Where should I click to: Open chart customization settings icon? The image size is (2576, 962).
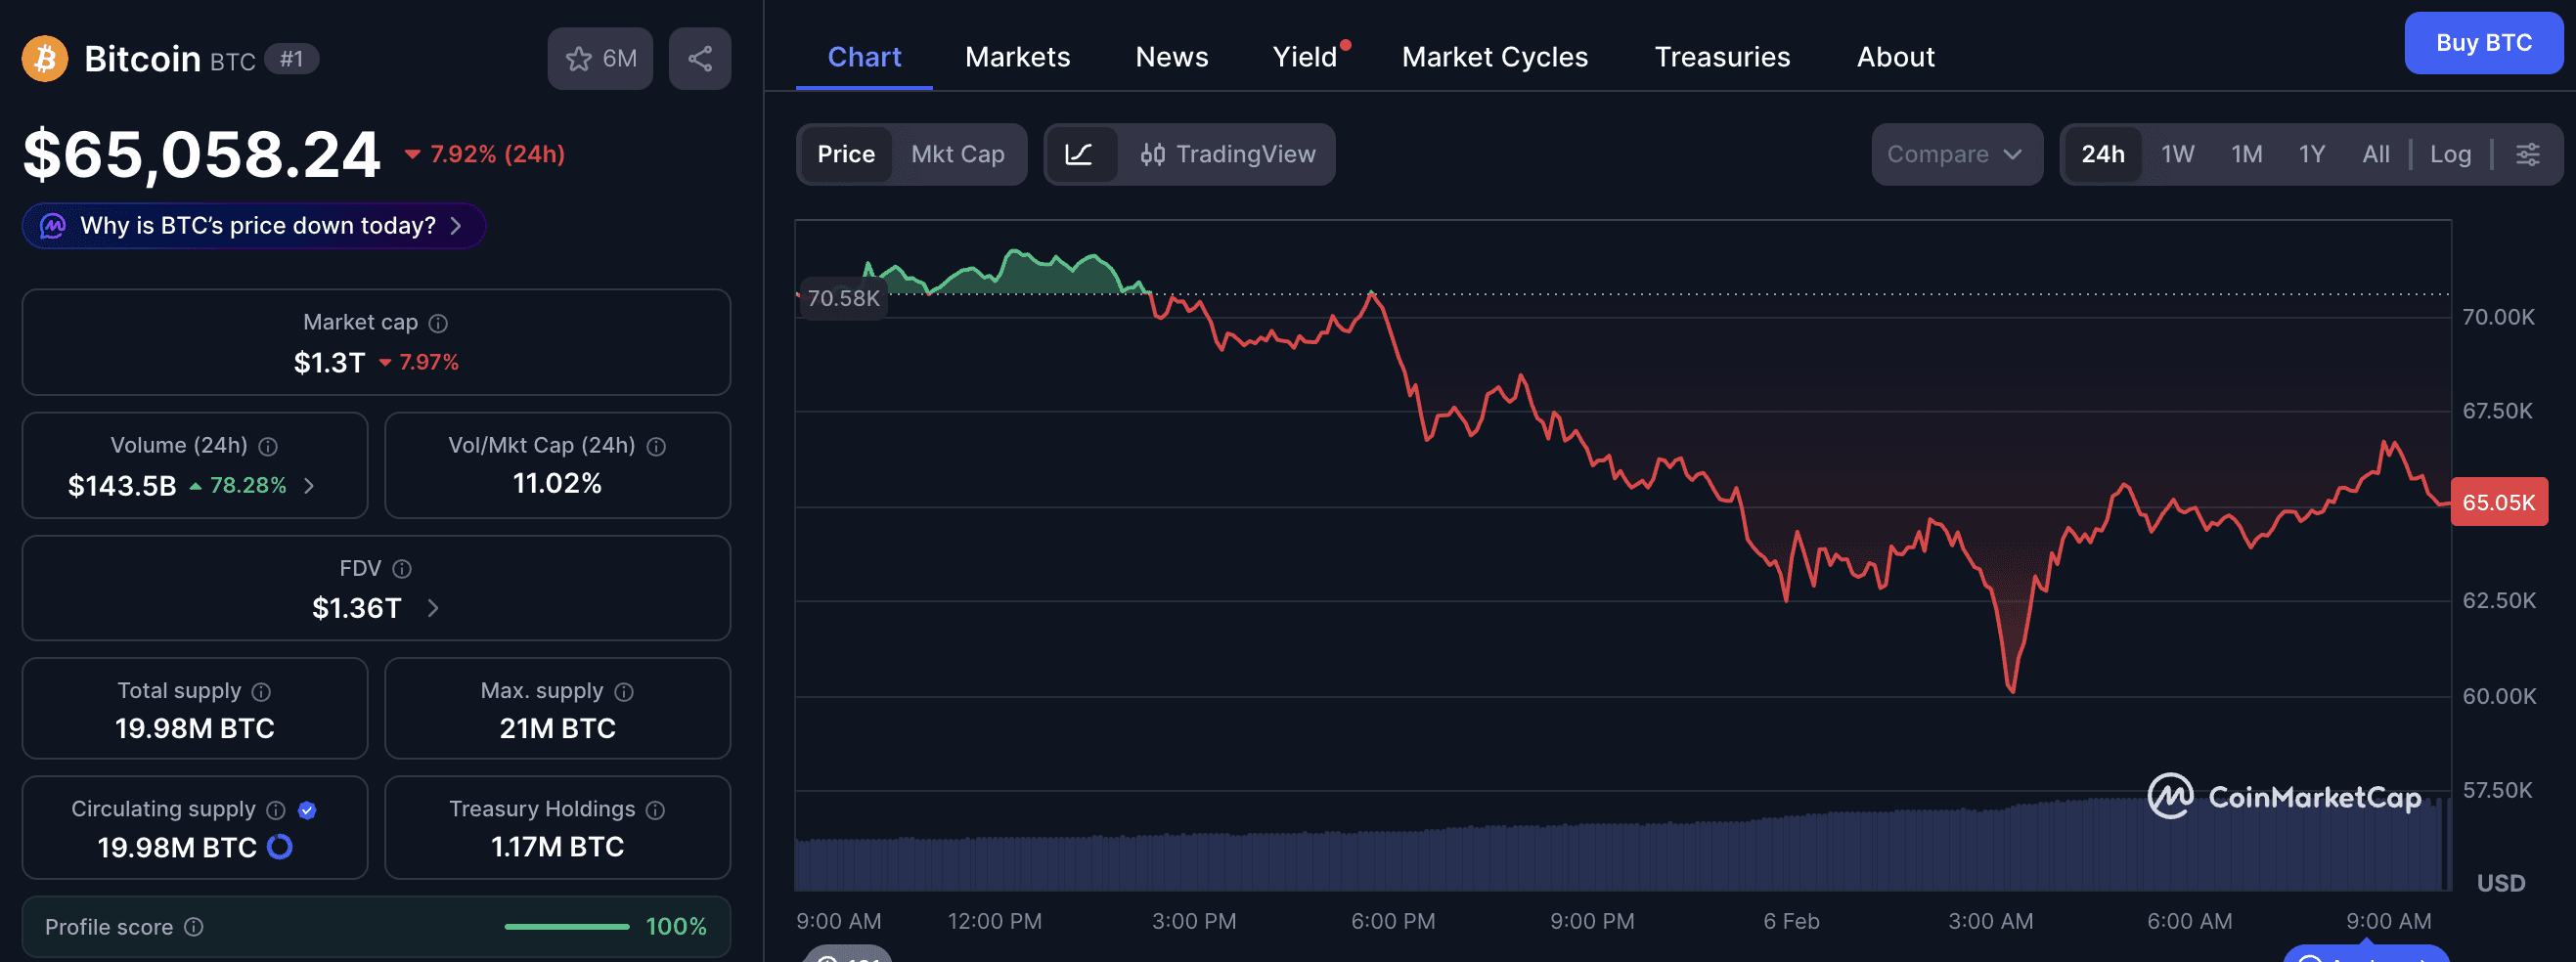2530,154
